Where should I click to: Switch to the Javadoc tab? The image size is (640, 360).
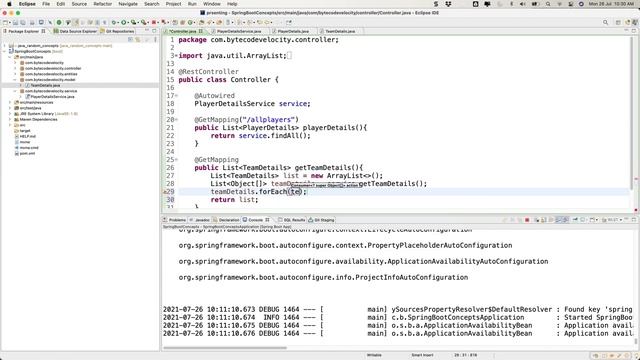click(199, 220)
